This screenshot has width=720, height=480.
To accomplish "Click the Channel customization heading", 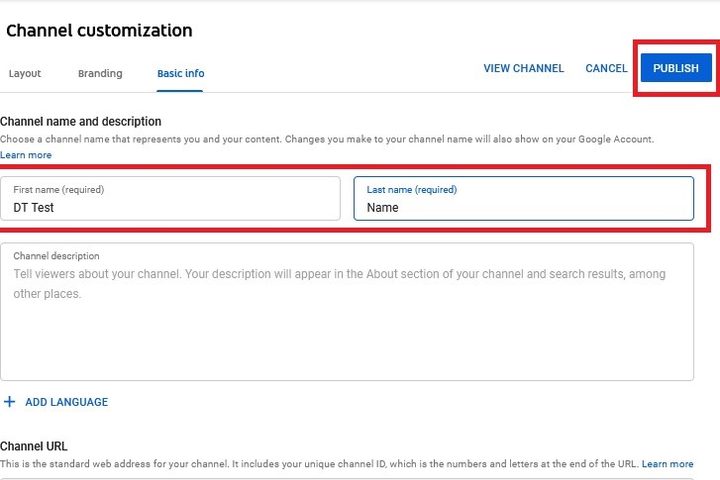I will coord(99,30).
